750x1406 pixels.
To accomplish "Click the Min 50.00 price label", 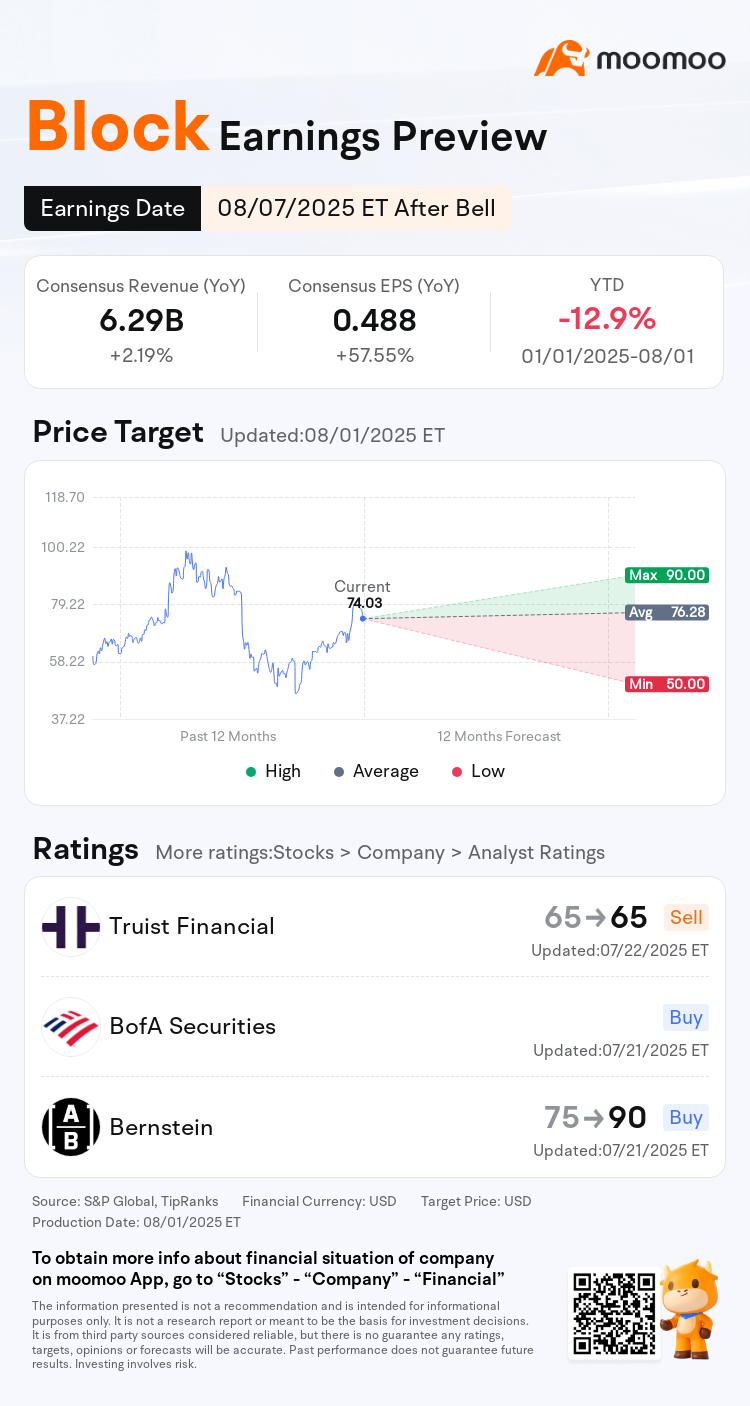I will [667, 684].
